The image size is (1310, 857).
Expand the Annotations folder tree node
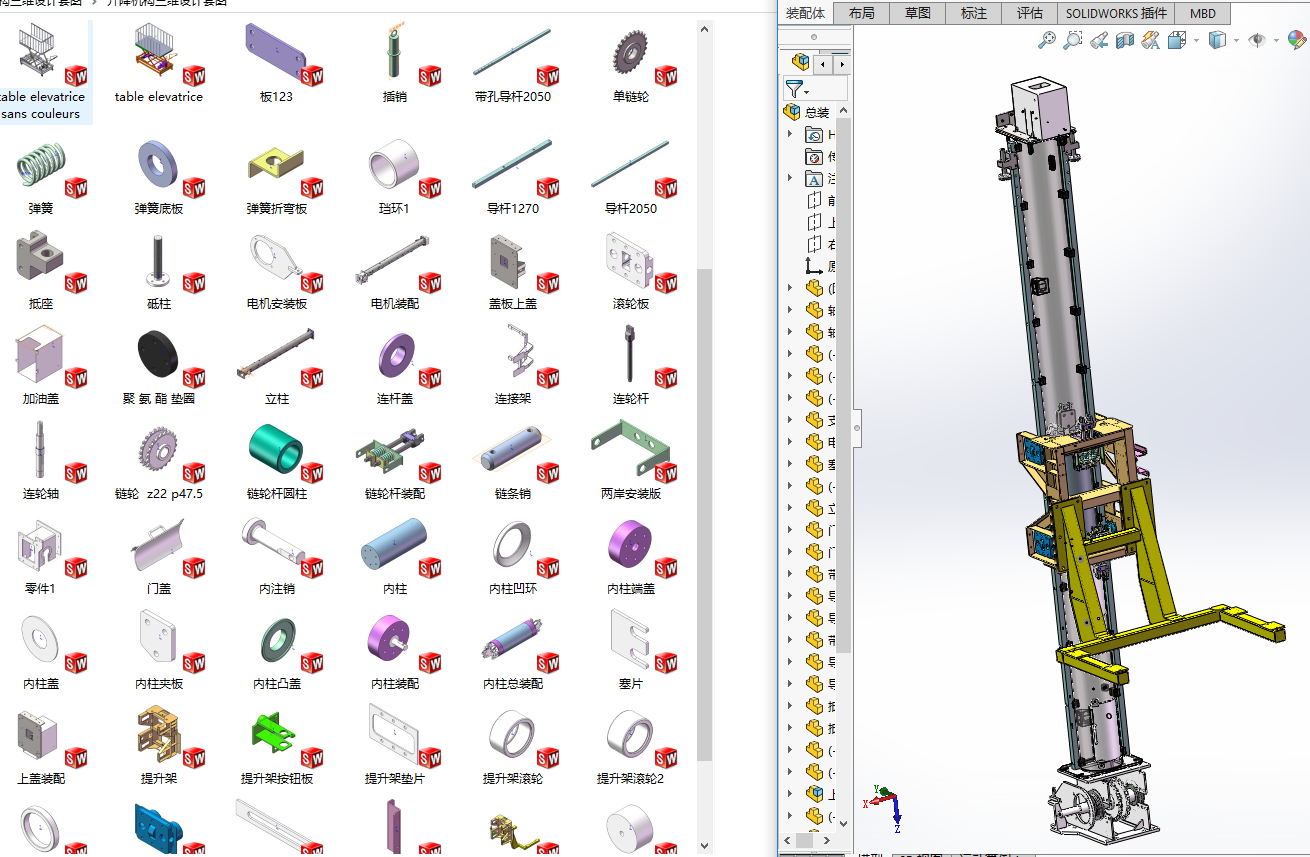790,179
